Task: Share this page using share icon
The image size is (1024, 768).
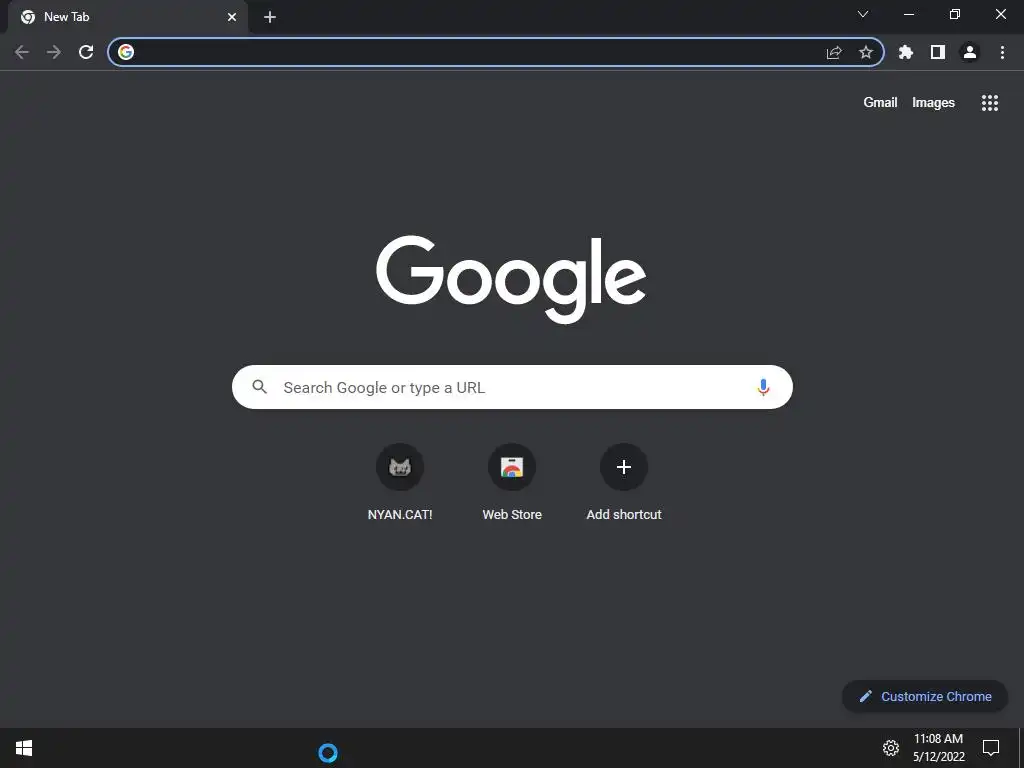Action: 834,52
